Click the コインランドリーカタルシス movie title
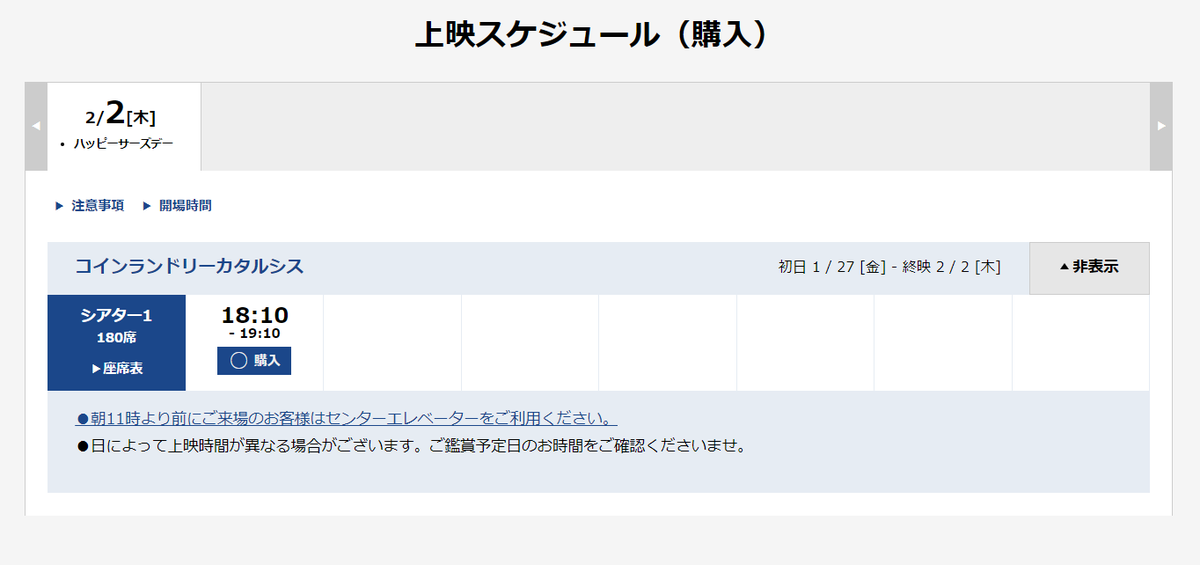This screenshot has height=565, width=1200. point(189,267)
